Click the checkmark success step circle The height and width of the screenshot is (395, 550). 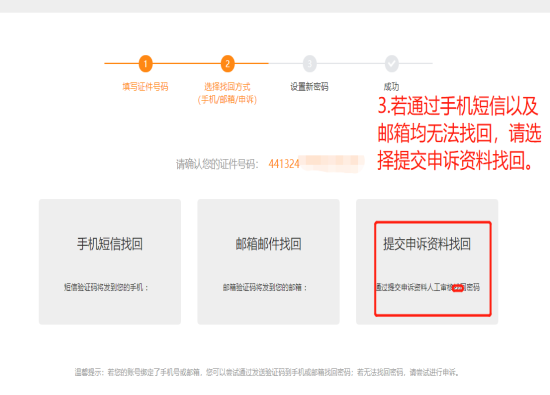[391, 63]
